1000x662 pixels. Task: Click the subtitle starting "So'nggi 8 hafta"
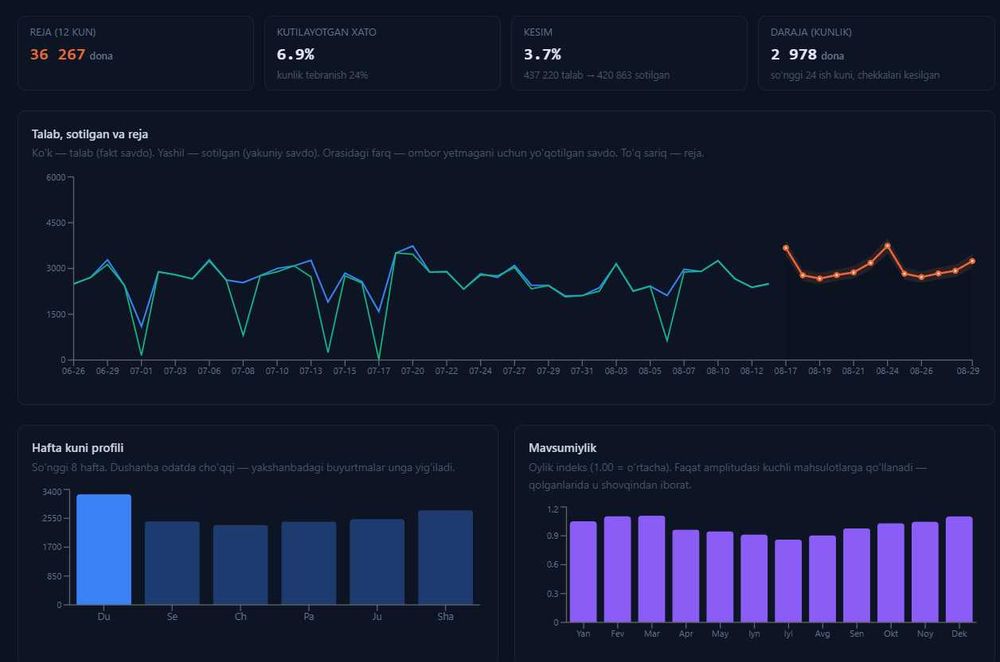[x=243, y=467]
